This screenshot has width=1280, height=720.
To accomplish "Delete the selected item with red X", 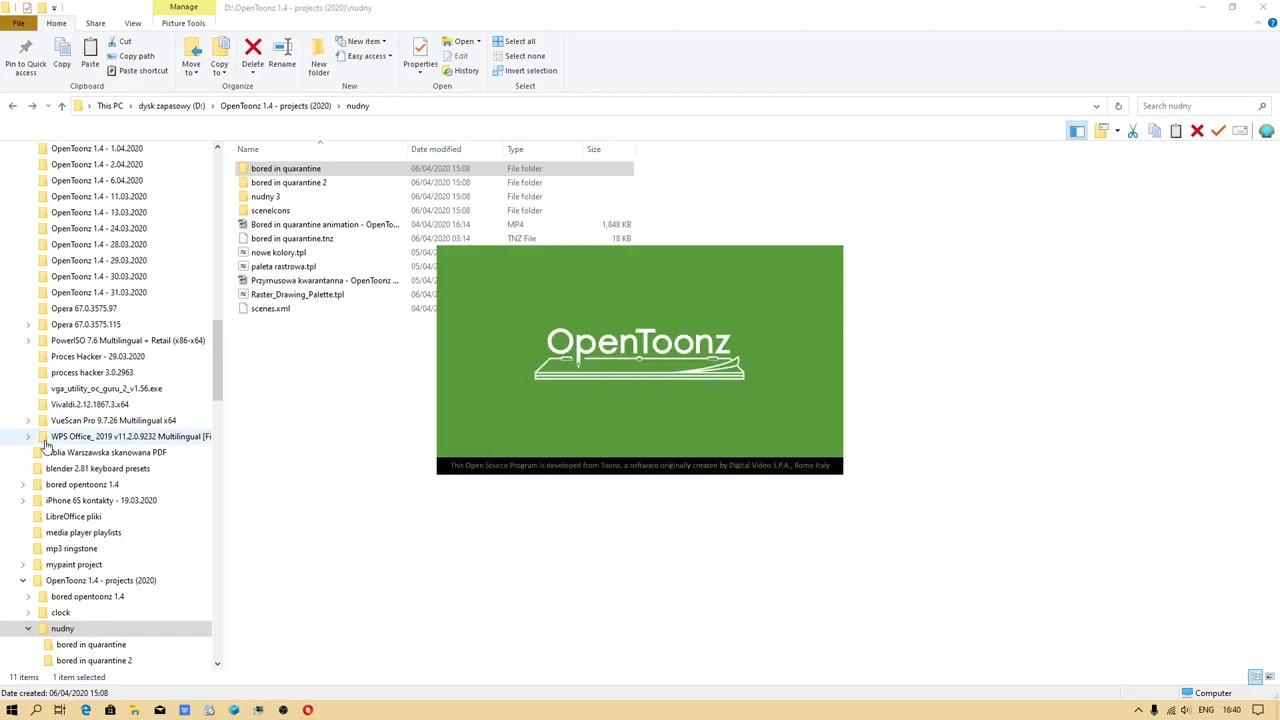I will click(253, 54).
